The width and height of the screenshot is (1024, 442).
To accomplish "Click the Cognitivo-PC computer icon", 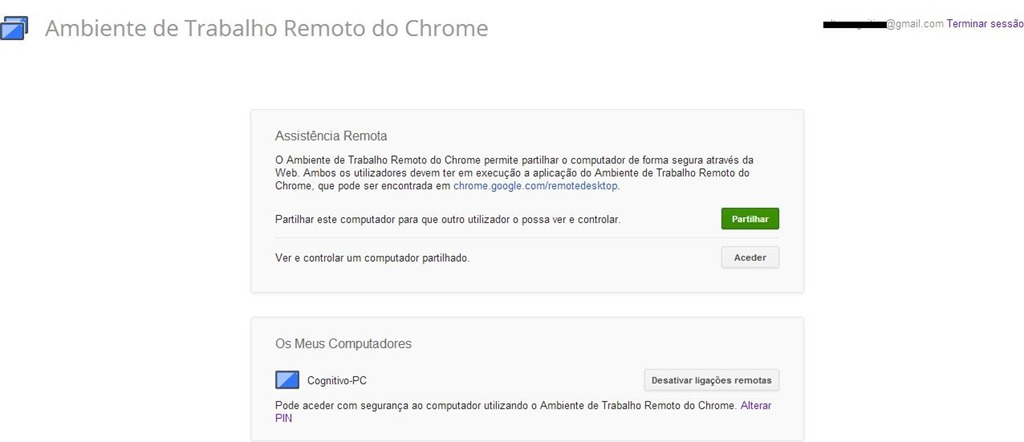I will pyautogui.click(x=287, y=380).
